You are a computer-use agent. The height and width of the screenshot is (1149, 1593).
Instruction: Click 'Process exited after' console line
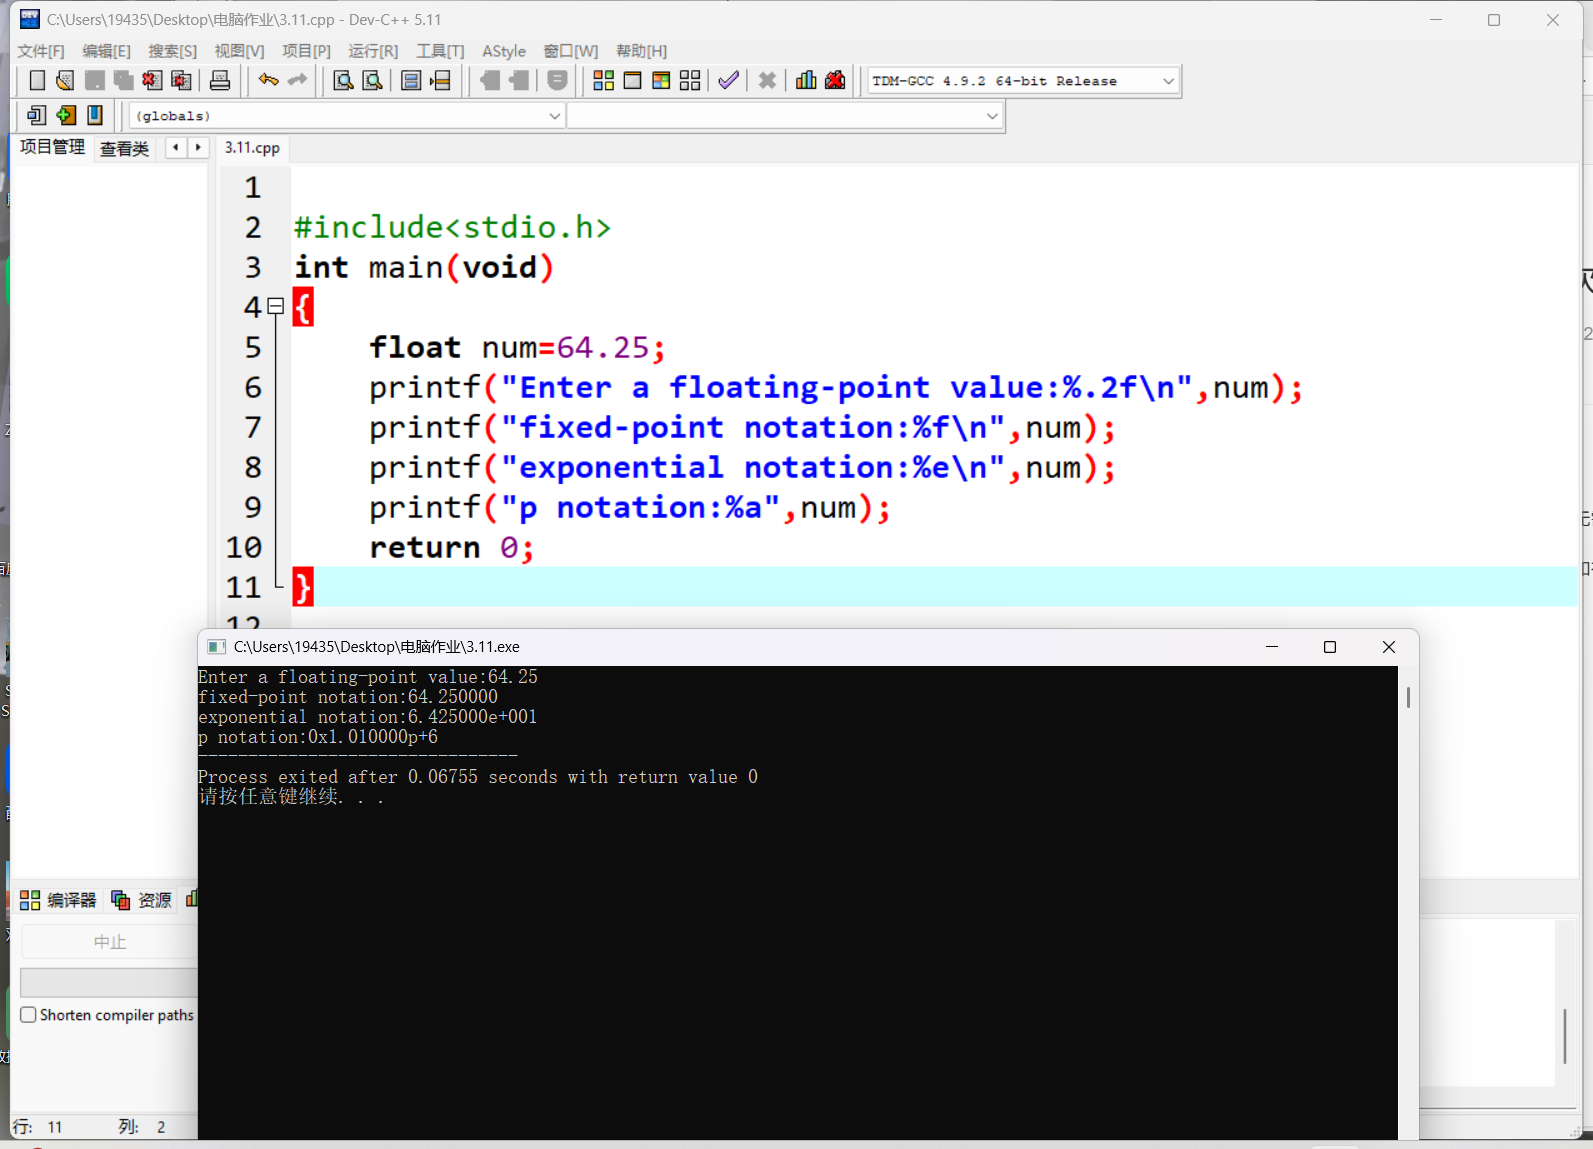pos(478,777)
